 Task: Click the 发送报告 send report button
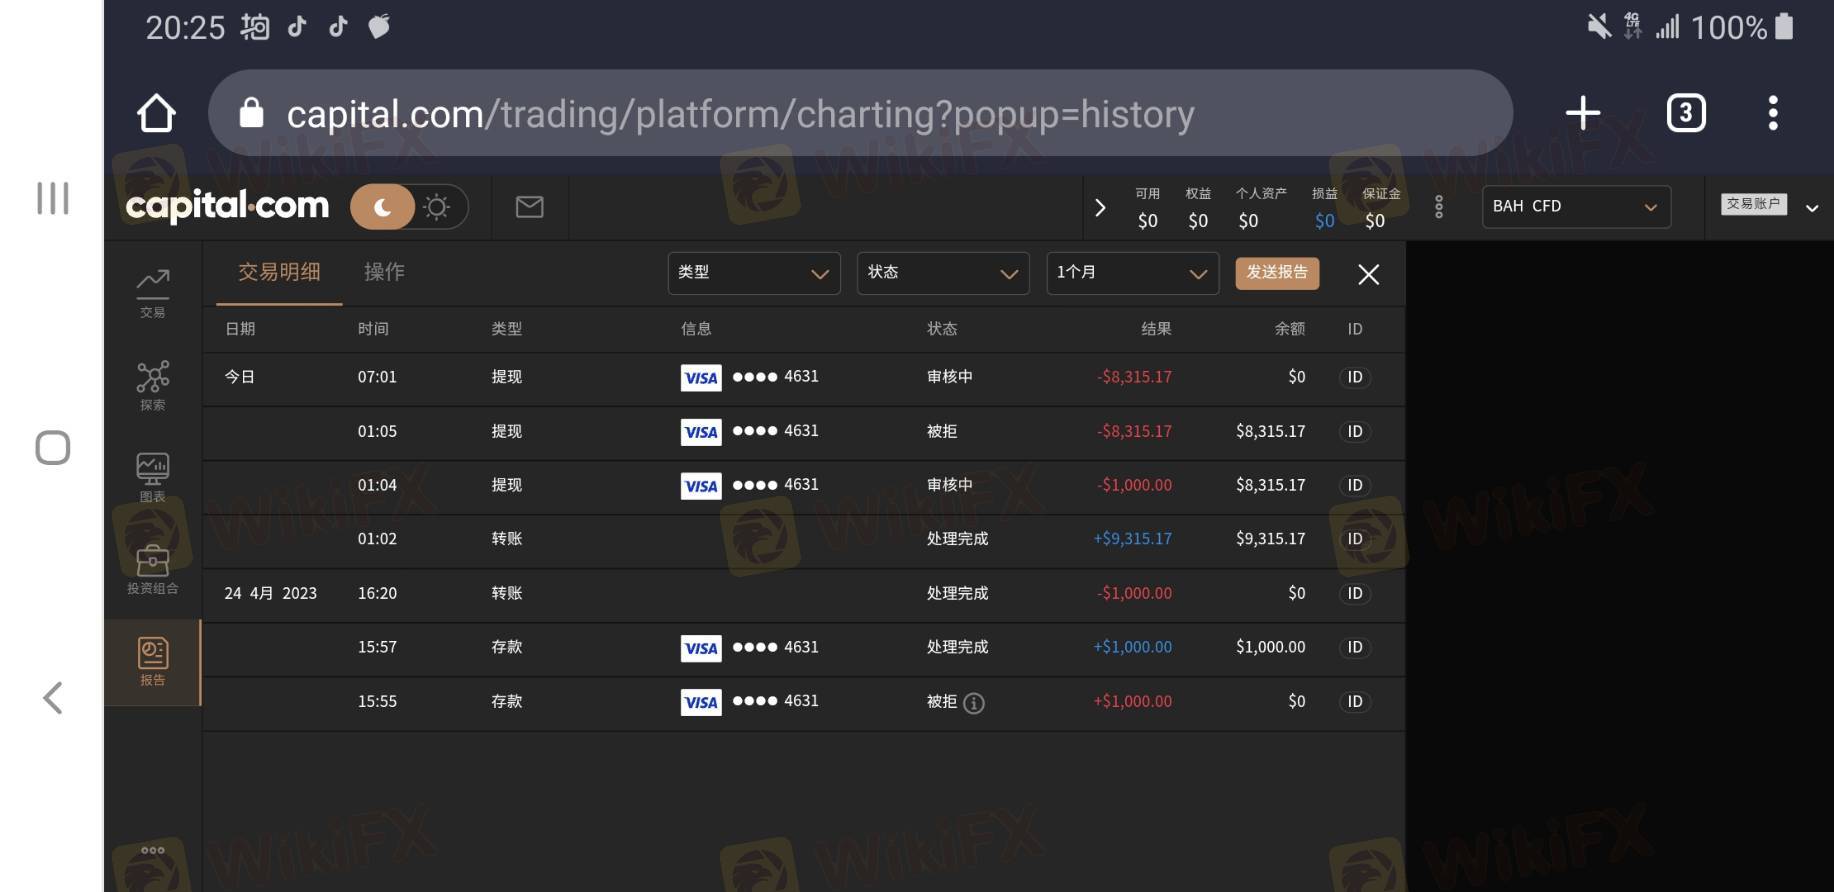(x=1276, y=273)
